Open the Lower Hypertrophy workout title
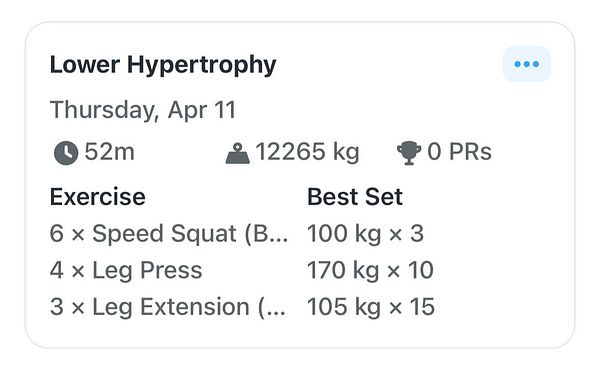The image size is (600, 378). 163,64
